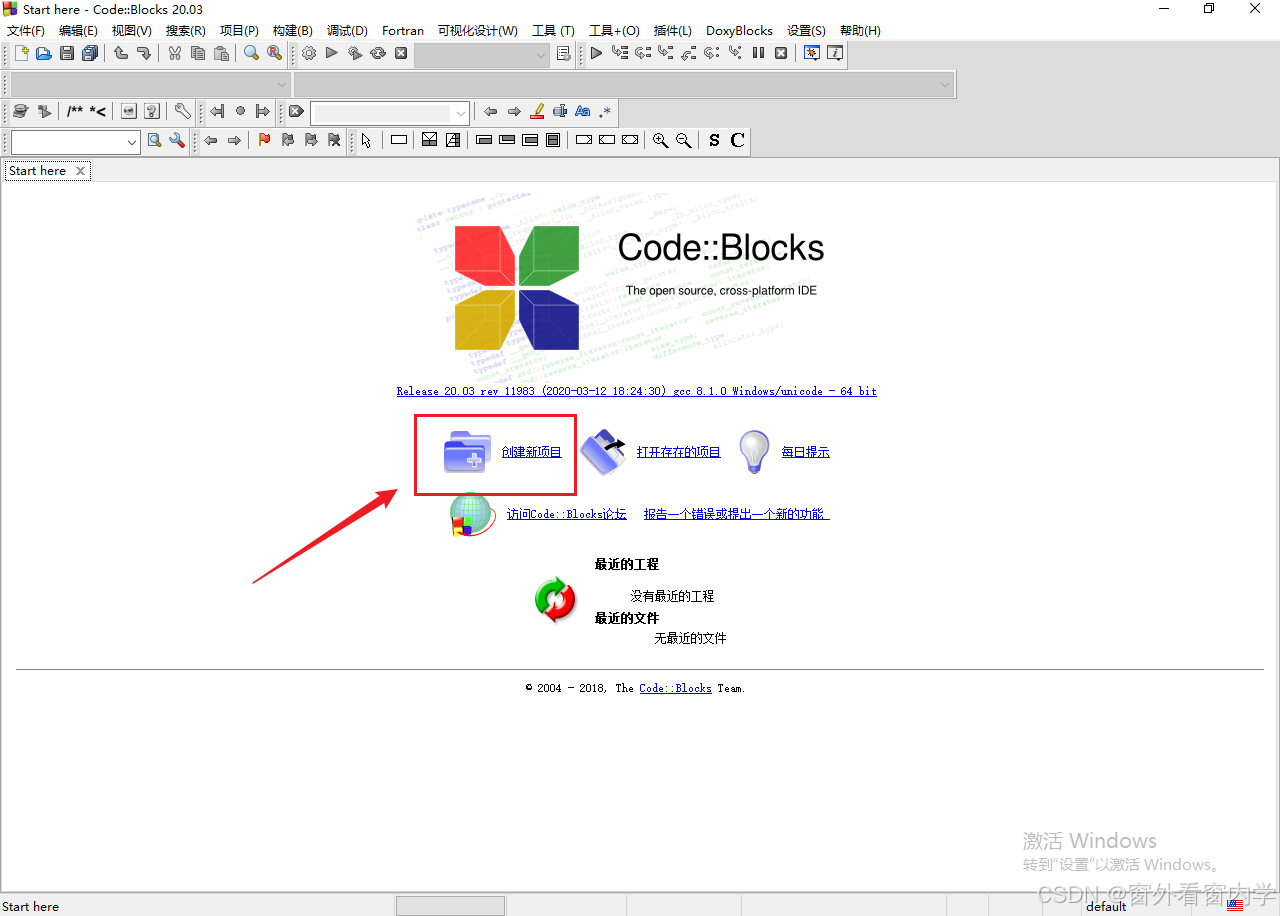Open the DoxyBlocks menu

click(x=739, y=31)
